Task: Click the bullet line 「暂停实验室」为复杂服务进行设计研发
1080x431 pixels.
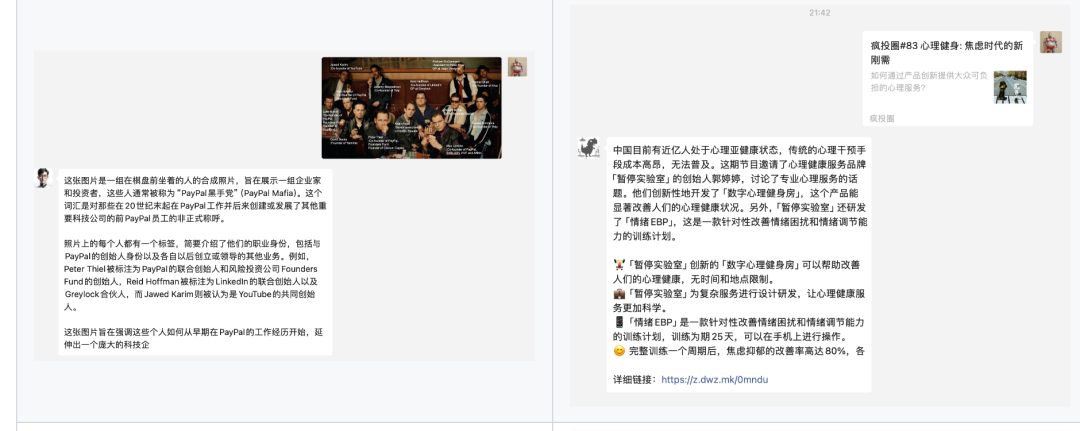Action: click(738, 300)
